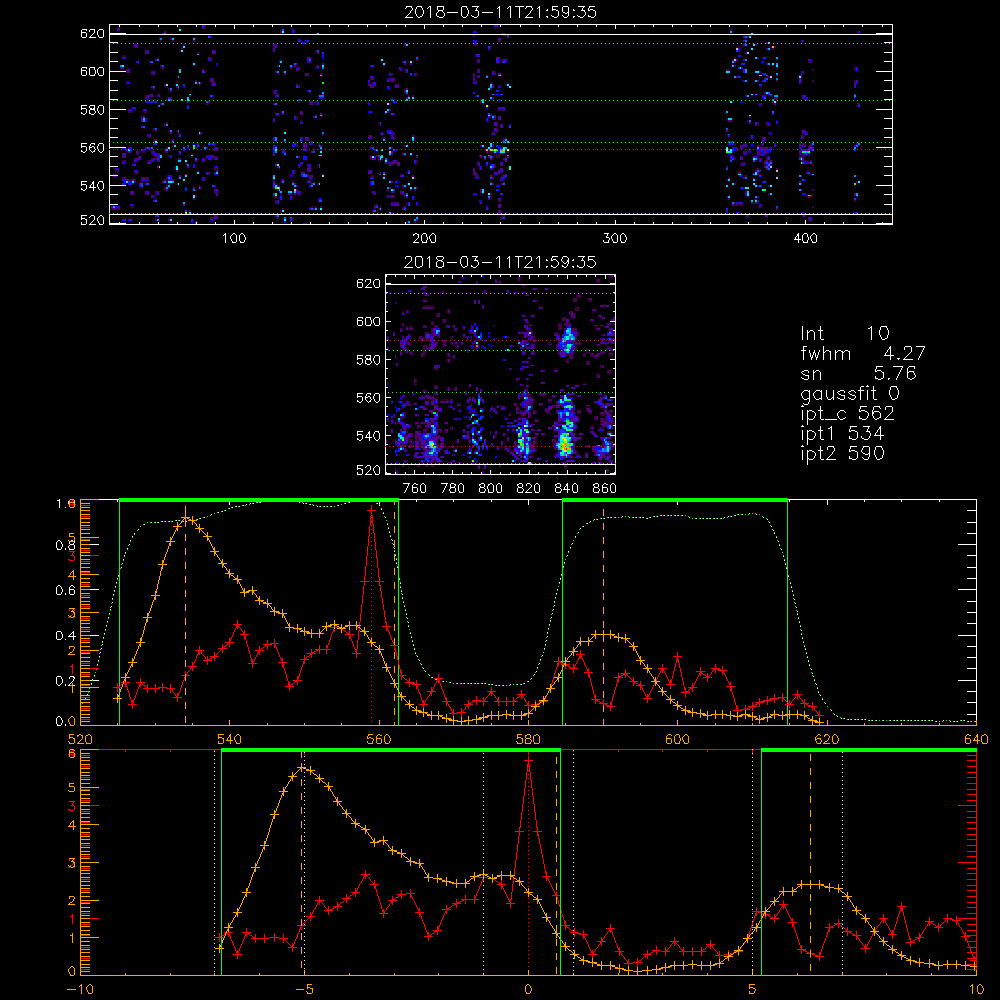Click the -5 label on the bottom plot axis

tap(304, 990)
